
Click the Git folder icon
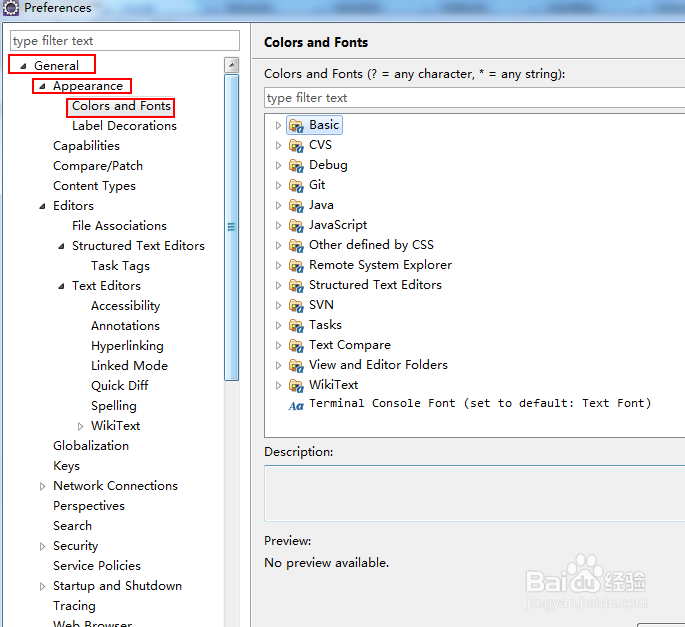(296, 186)
